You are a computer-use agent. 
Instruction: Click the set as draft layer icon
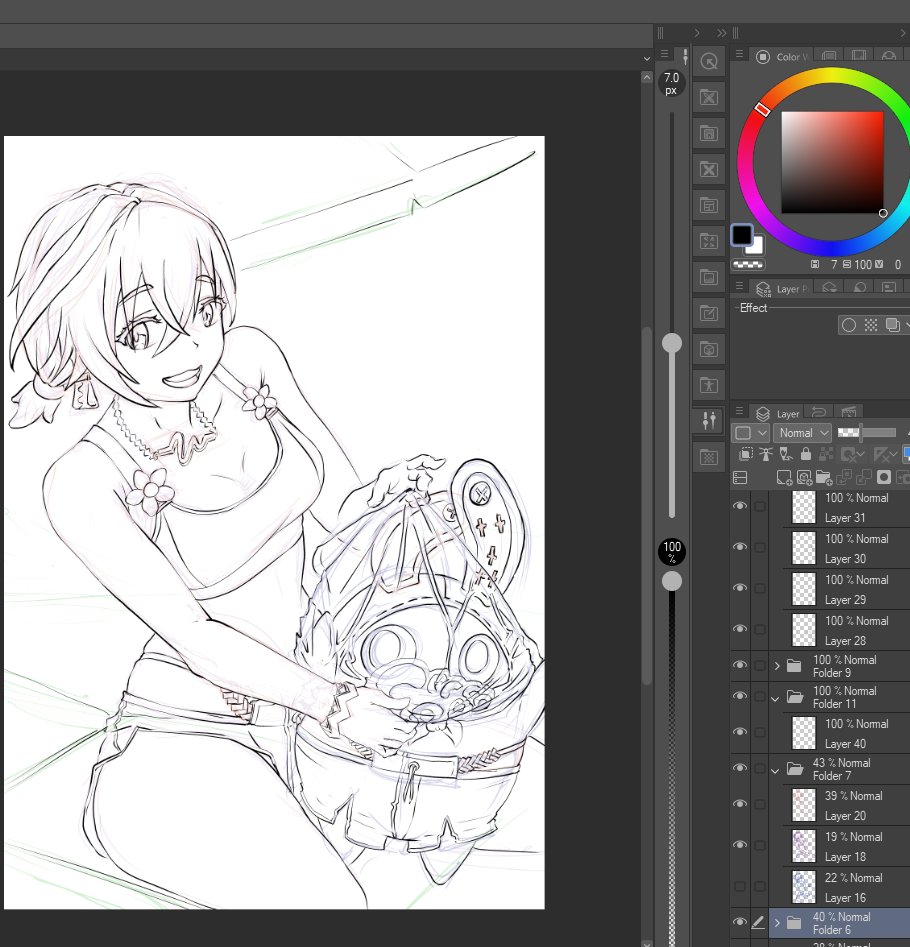[x=786, y=454]
